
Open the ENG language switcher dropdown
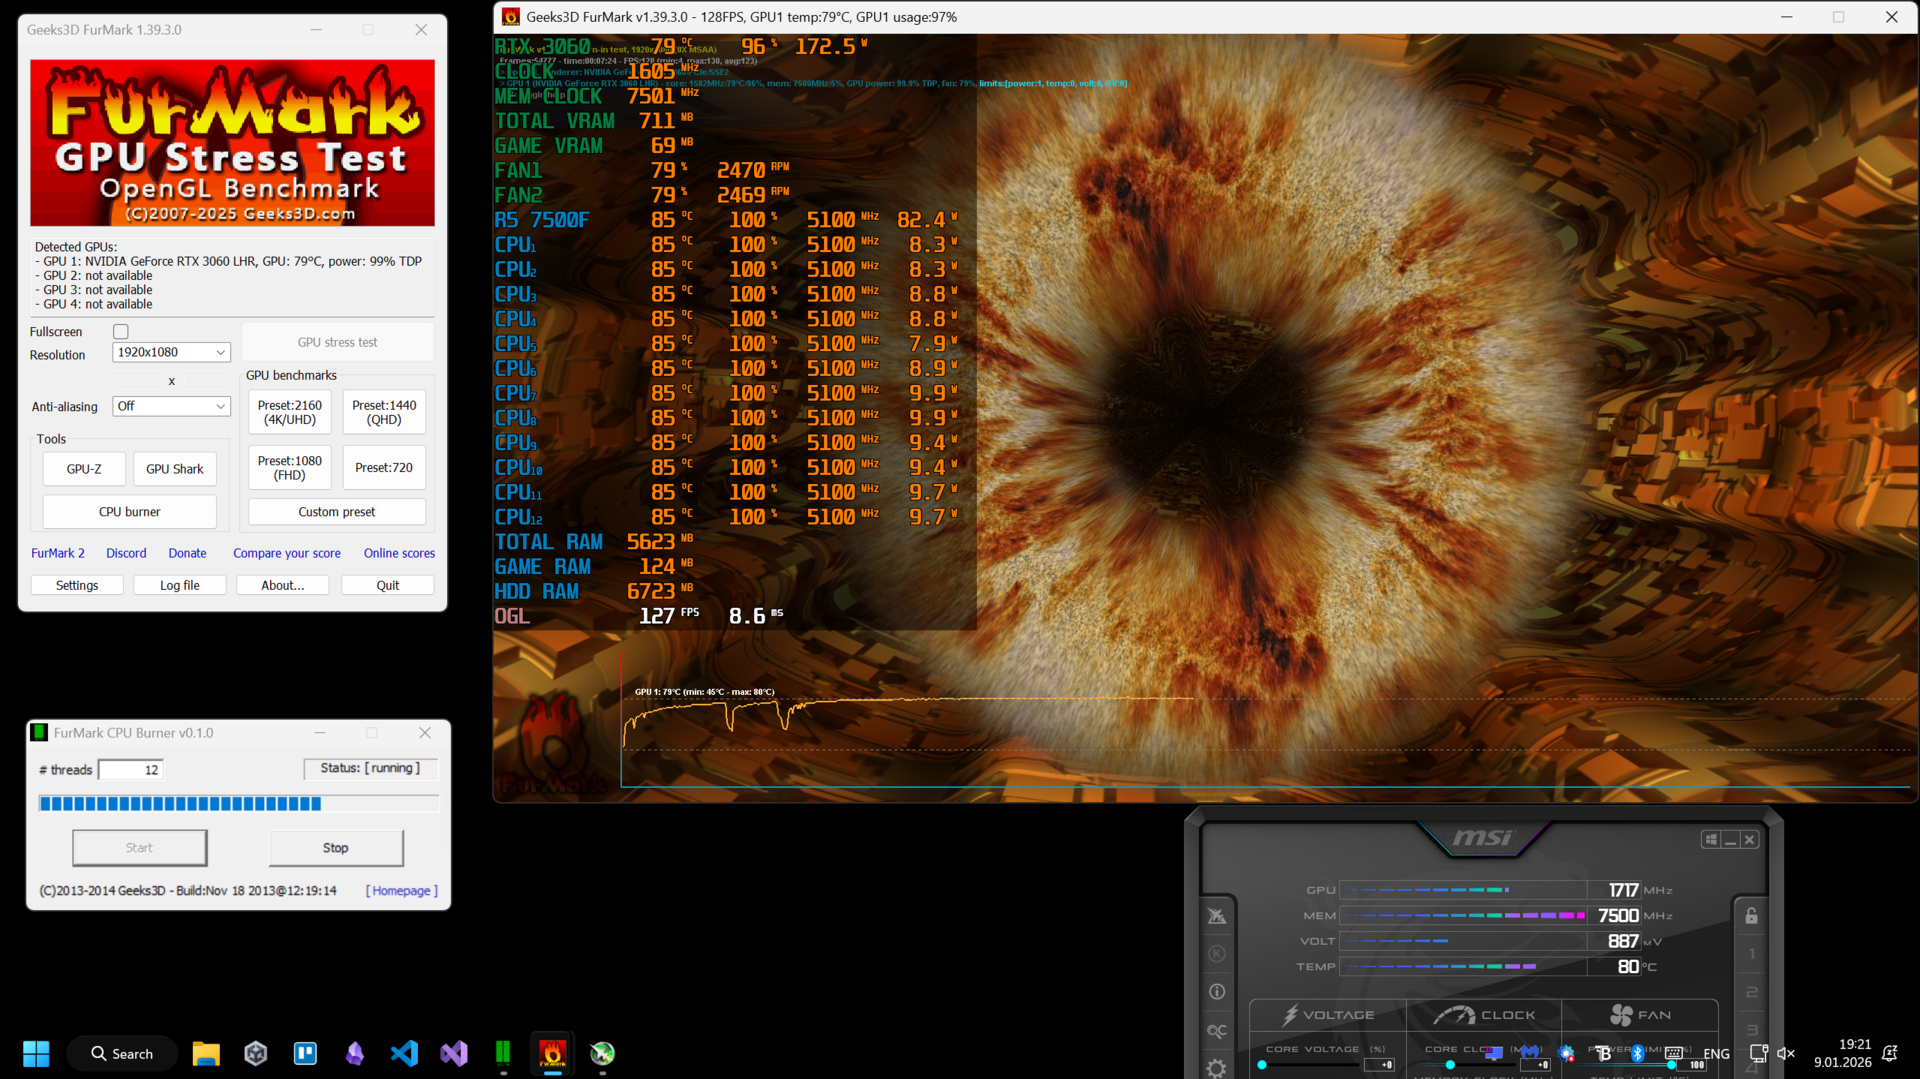click(x=1717, y=1053)
